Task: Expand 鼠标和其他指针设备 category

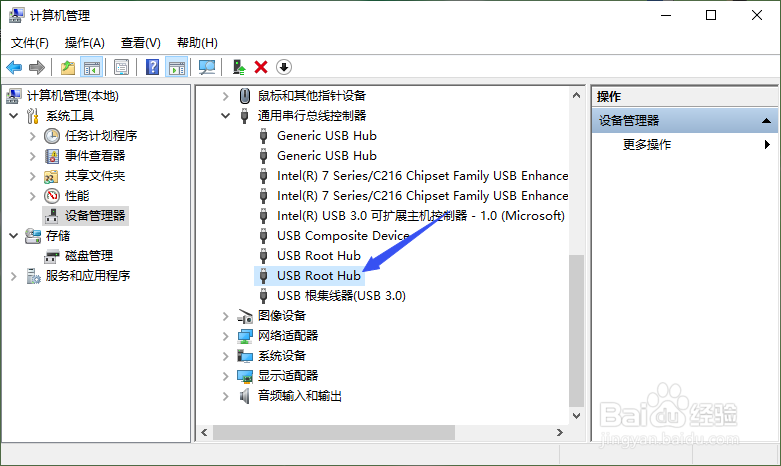Action: pyautogui.click(x=225, y=96)
